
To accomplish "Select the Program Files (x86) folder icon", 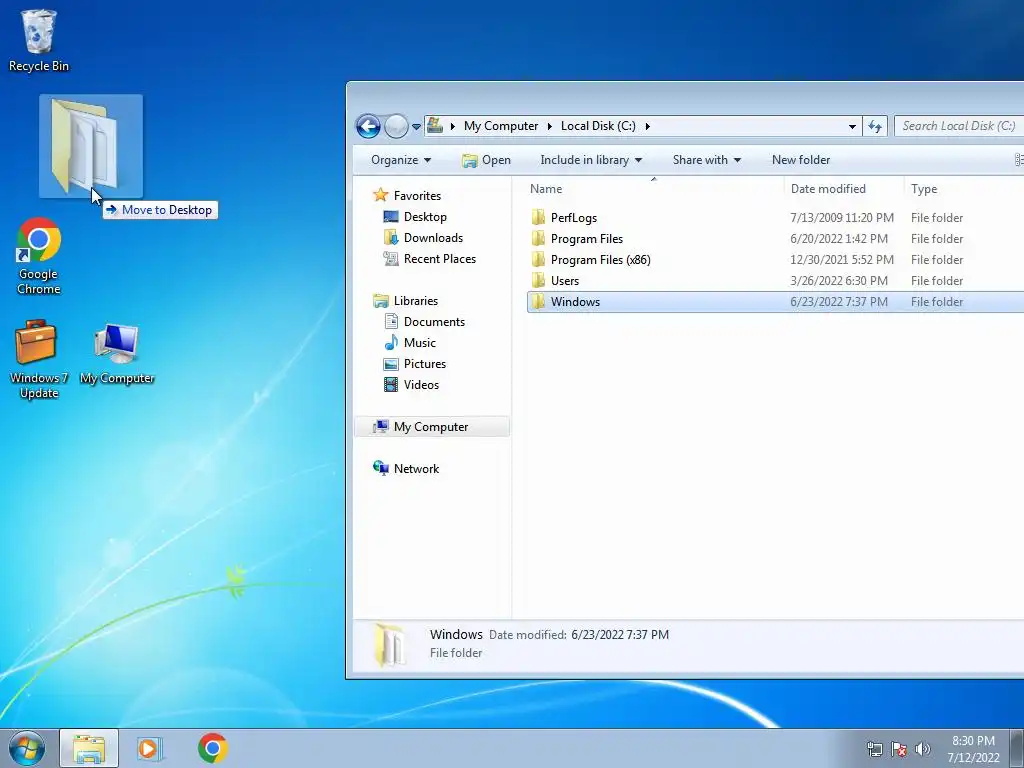I will click(x=538, y=259).
